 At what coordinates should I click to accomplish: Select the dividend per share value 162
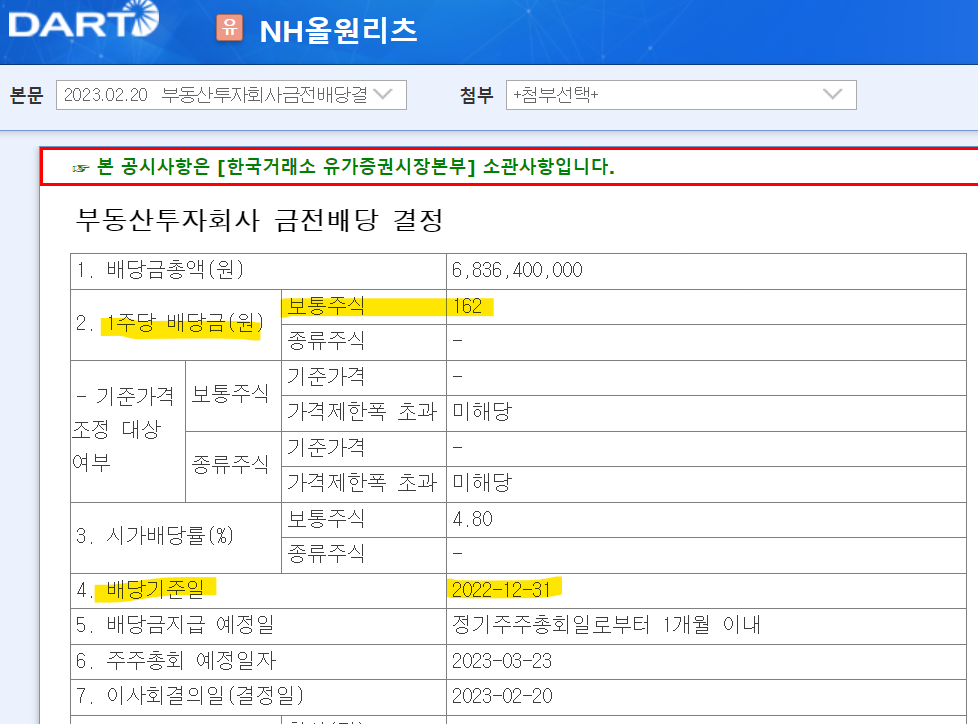(x=467, y=306)
